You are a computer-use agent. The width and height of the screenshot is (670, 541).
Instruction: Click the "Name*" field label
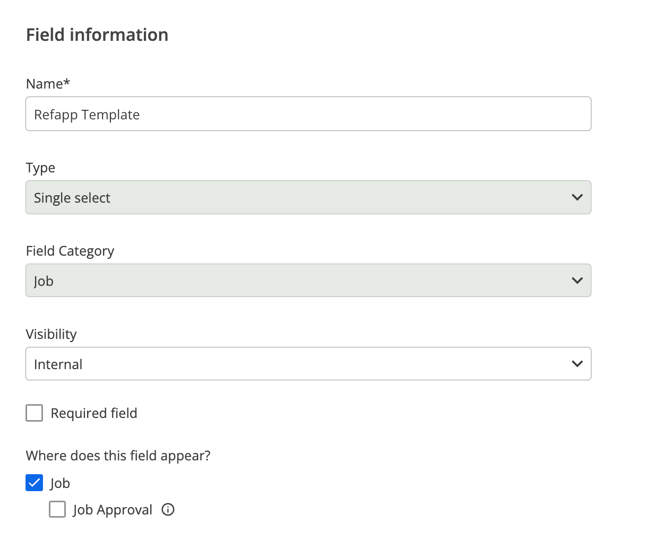pos(48,84)
